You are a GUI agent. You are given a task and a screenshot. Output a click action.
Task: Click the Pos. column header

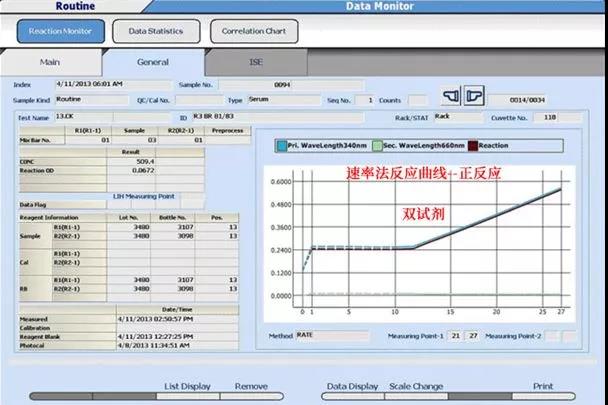tap(217, 218)
